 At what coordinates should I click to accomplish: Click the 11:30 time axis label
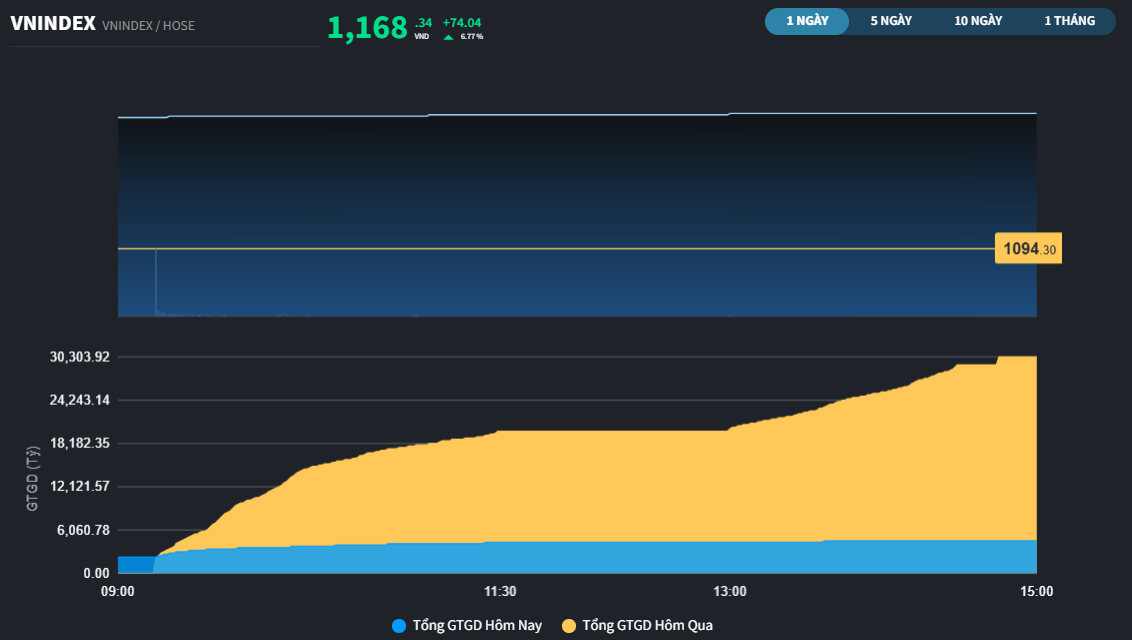pos(500,592)
